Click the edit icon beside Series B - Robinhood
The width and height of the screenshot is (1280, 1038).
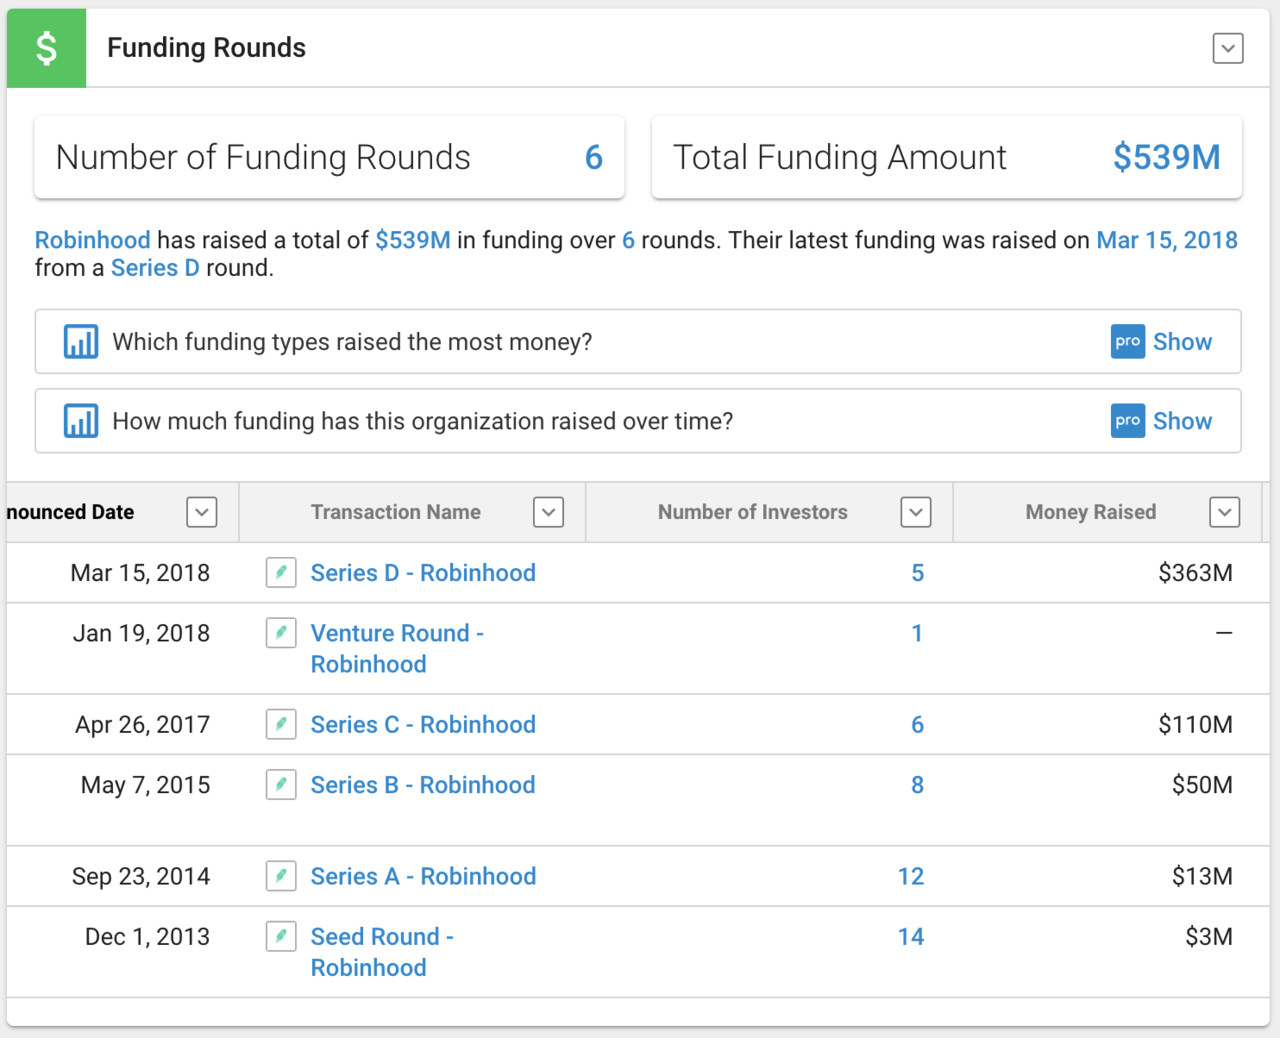pyautogui.click(x=281, y=785)
